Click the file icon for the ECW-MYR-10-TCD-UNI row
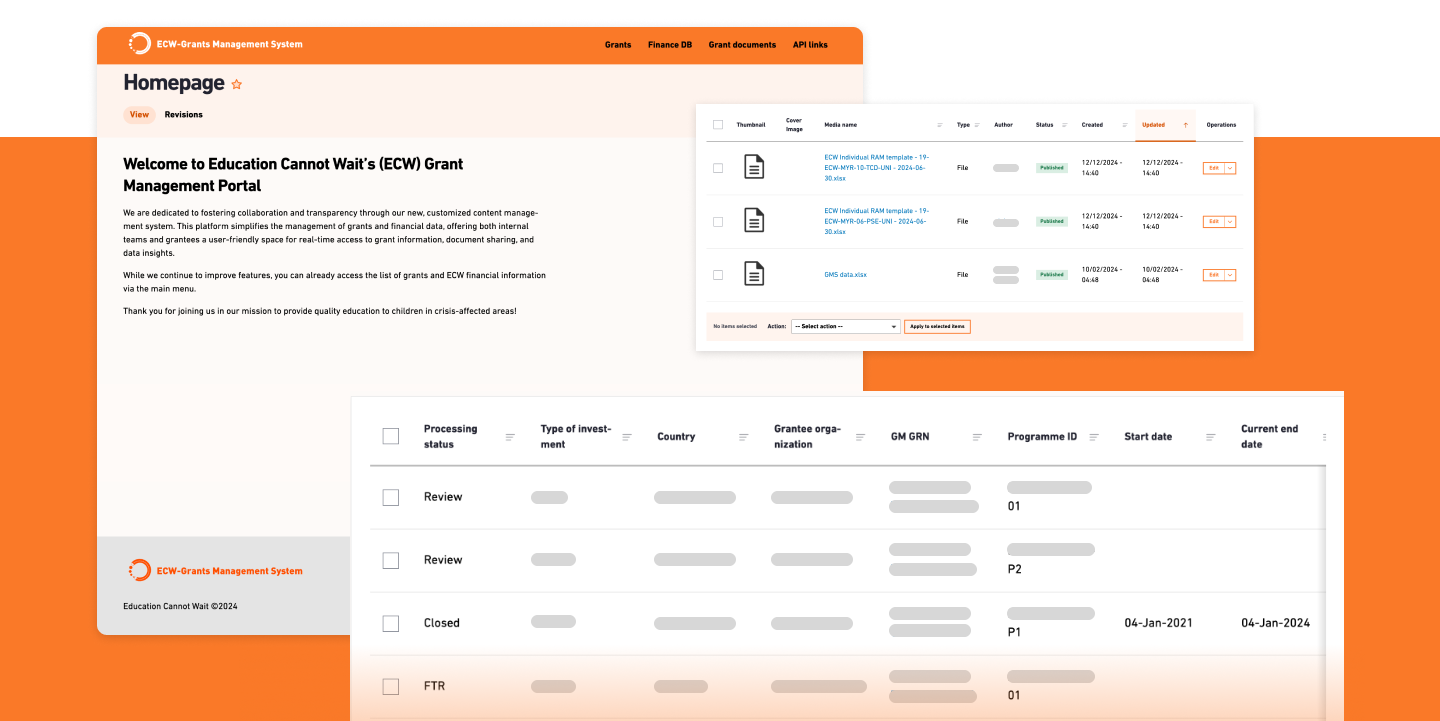The height and width of the screenshot is (721, 1440). click(x=754, y=167)
